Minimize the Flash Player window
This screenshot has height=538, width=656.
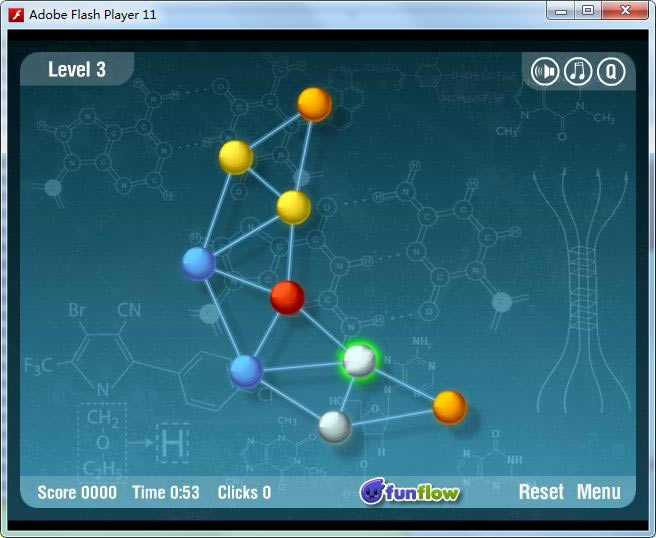tap(561, 10)
